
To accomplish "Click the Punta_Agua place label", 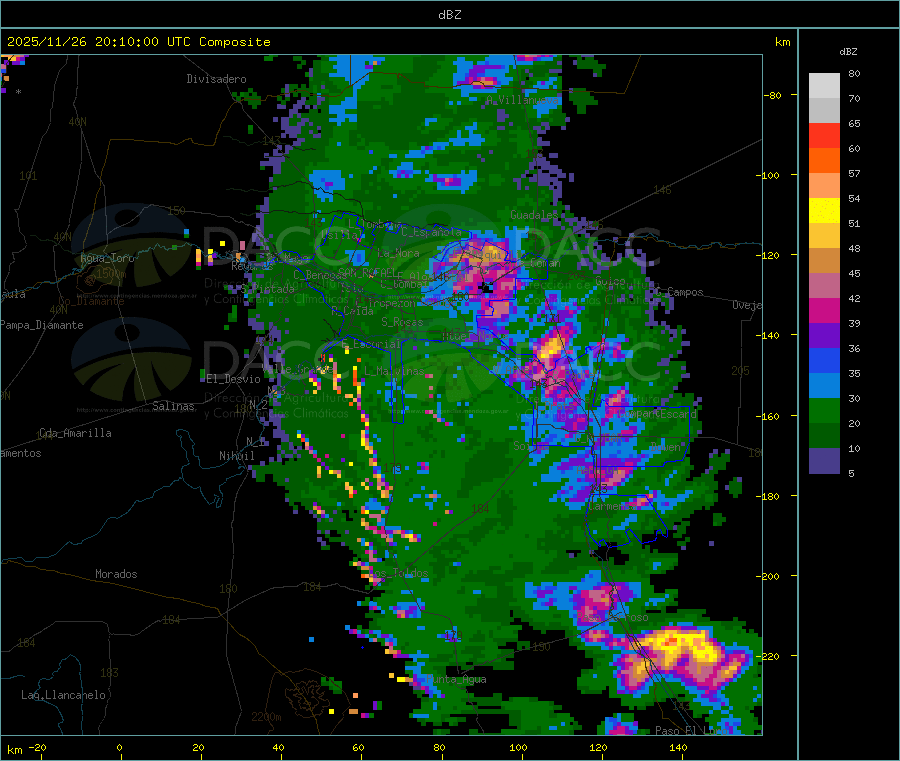I will (456, 679).
